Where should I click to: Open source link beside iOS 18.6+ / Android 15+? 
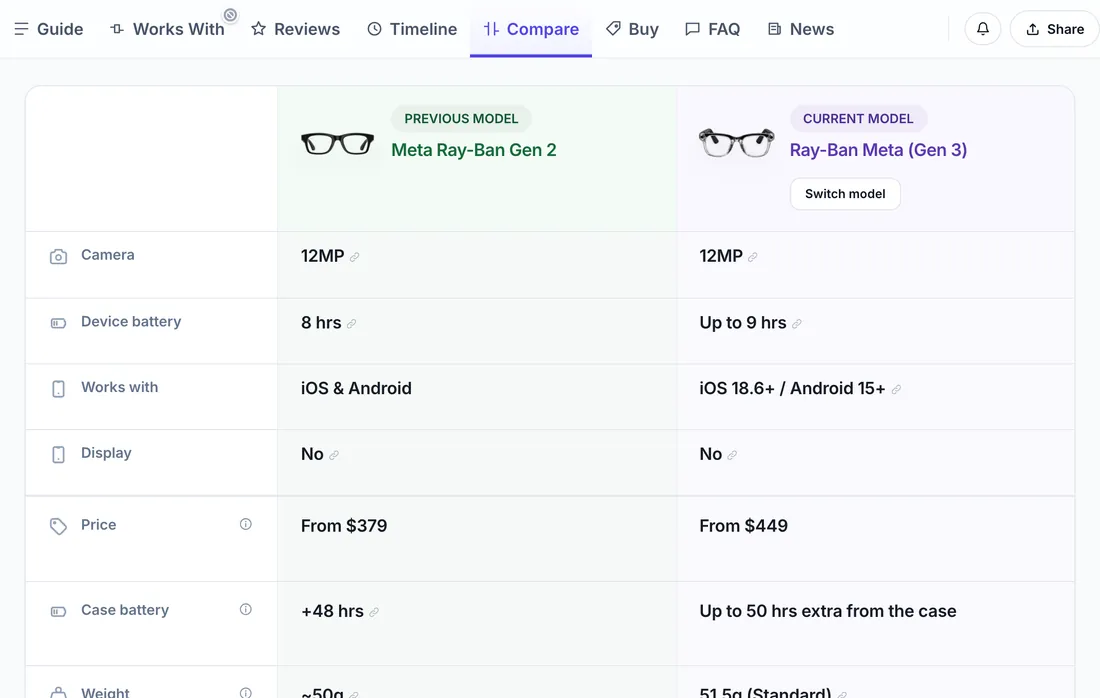896,389
